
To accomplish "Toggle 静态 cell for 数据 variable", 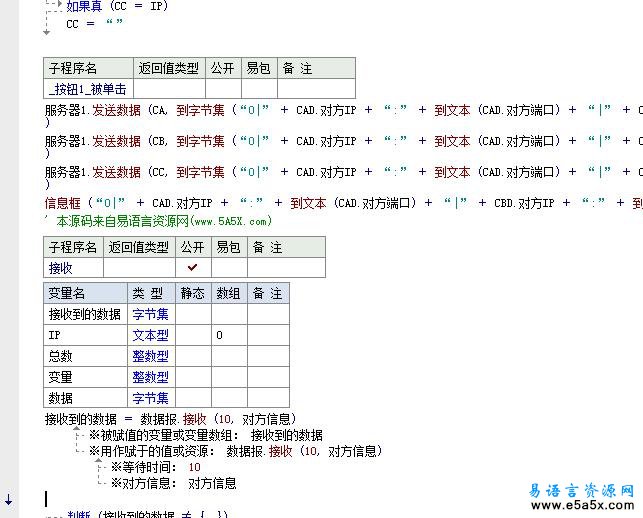I will (193, 398).
